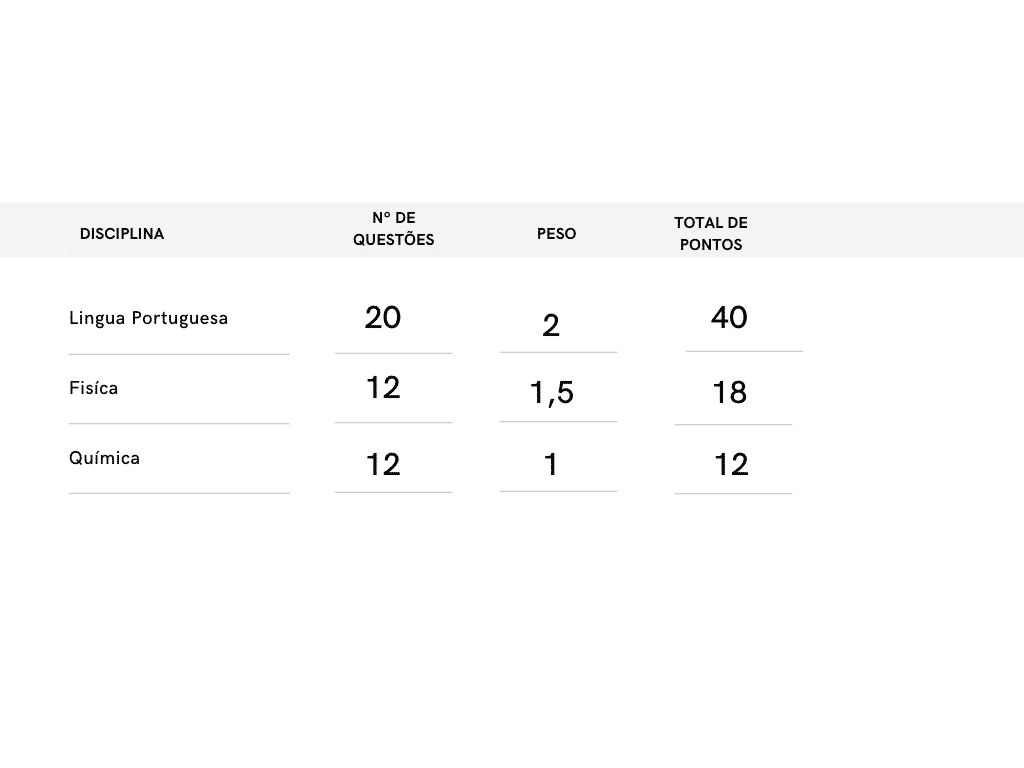Select Química's number of questions 12
The height and width of the screenshot is (768, 1024).
pos(383,464)
